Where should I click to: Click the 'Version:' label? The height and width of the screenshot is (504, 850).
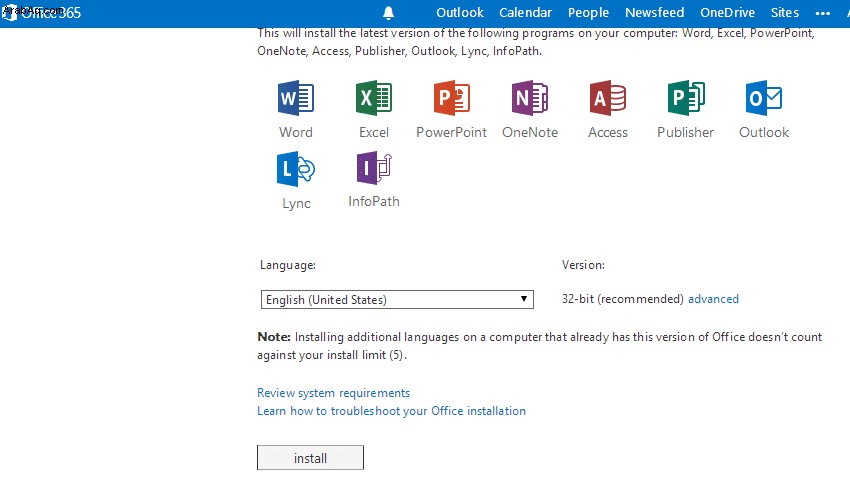[x=583, y=265]
